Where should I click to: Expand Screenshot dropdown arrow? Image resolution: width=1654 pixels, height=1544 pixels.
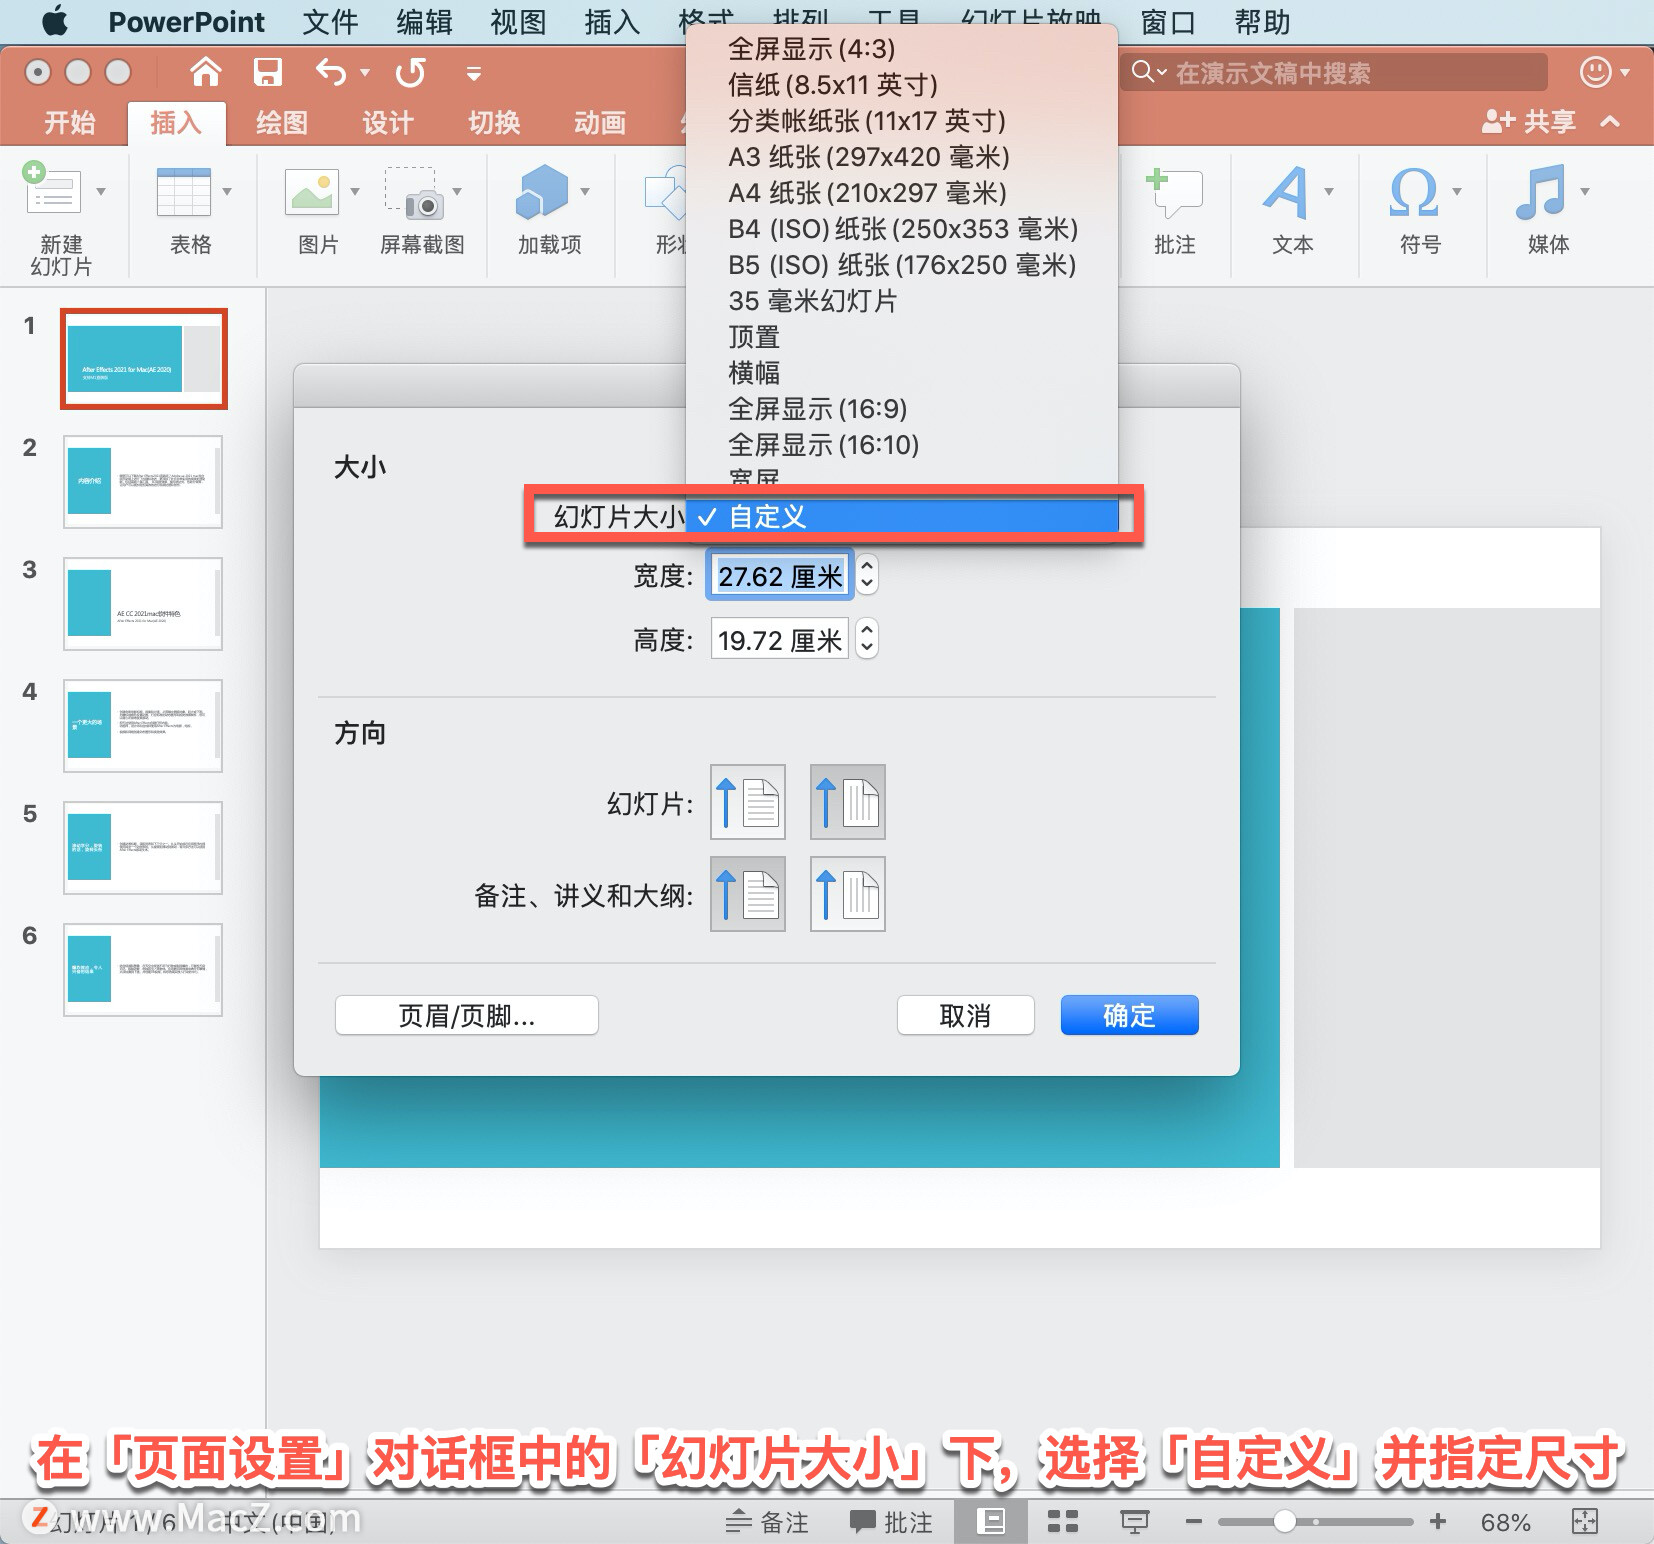(x=457, y=191)
